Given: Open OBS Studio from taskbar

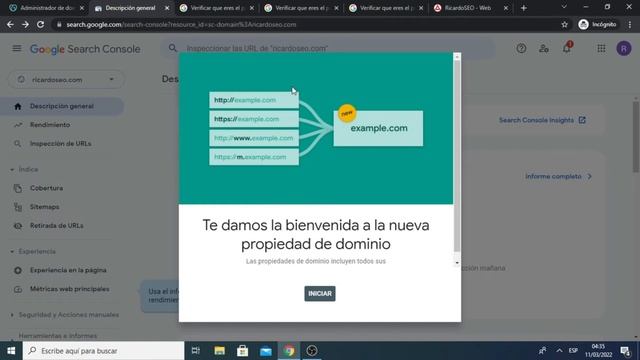Looking at the screenshot, I should point(312,351).
